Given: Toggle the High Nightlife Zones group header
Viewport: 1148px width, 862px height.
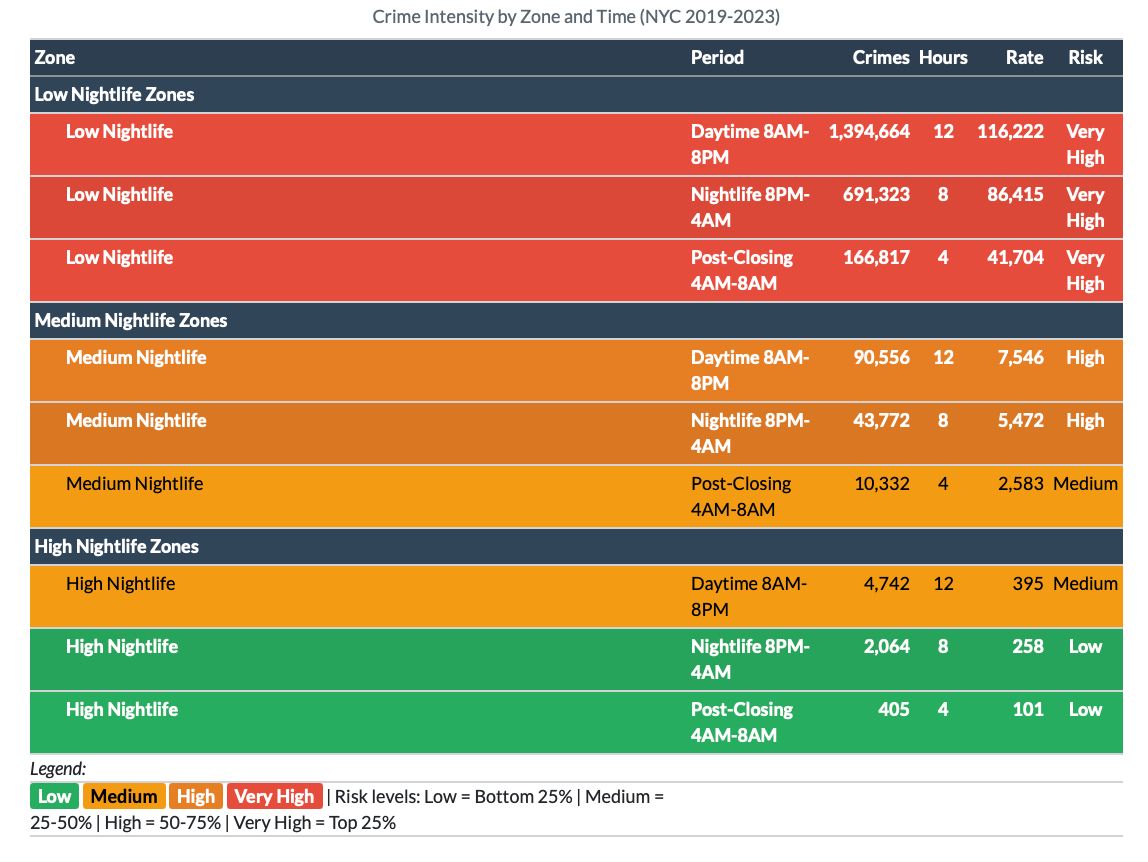Looking at the screenshot, I should point(117,547).
